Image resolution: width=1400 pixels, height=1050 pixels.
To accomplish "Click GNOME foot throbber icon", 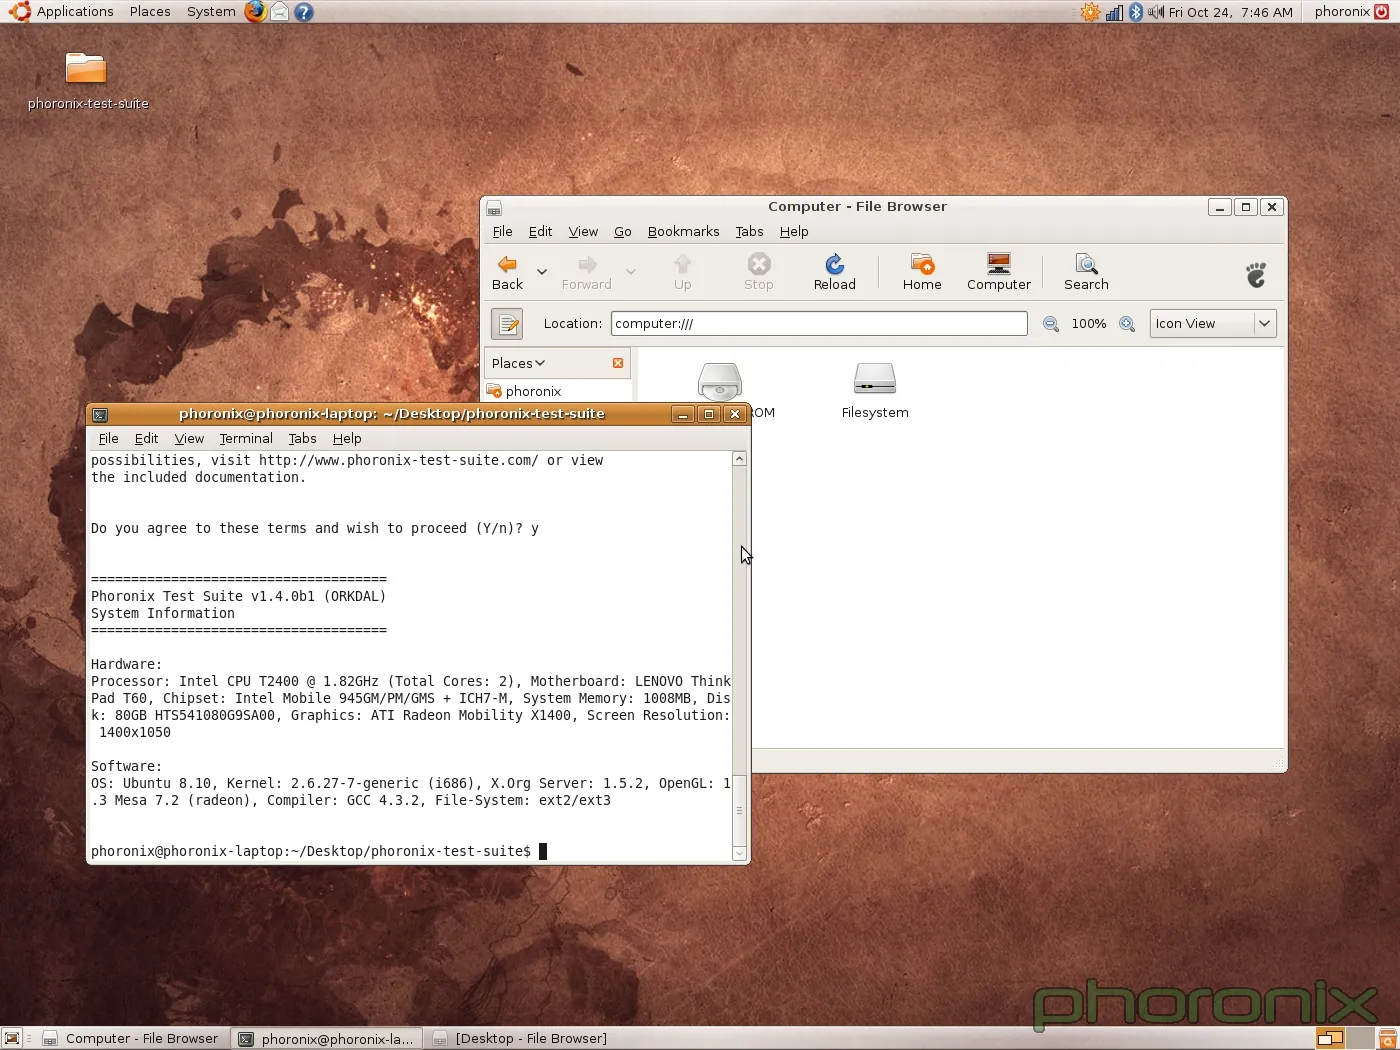I will 1256,273.
